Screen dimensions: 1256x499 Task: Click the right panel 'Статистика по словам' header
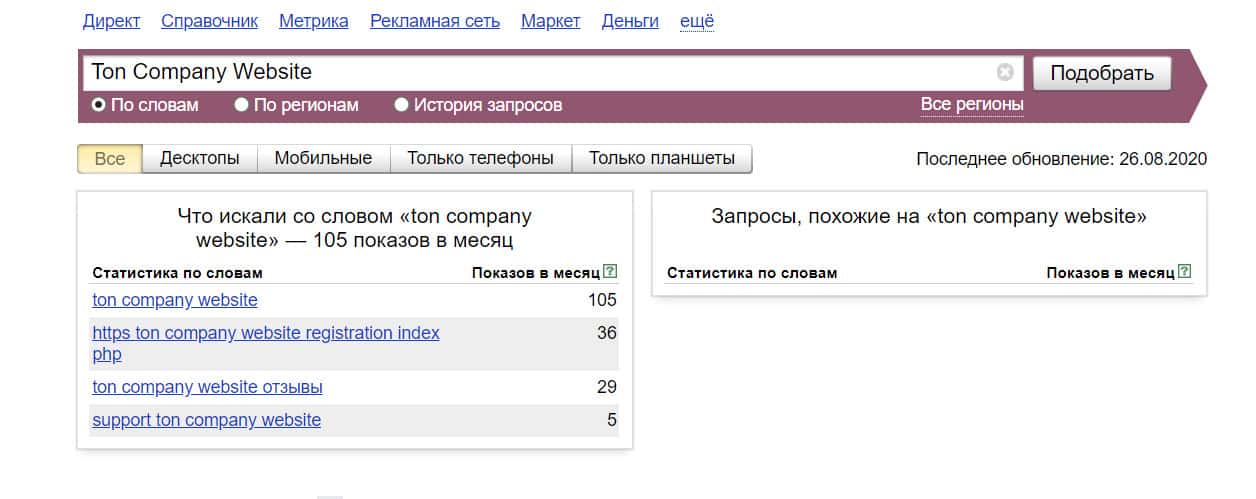[752, 273]
